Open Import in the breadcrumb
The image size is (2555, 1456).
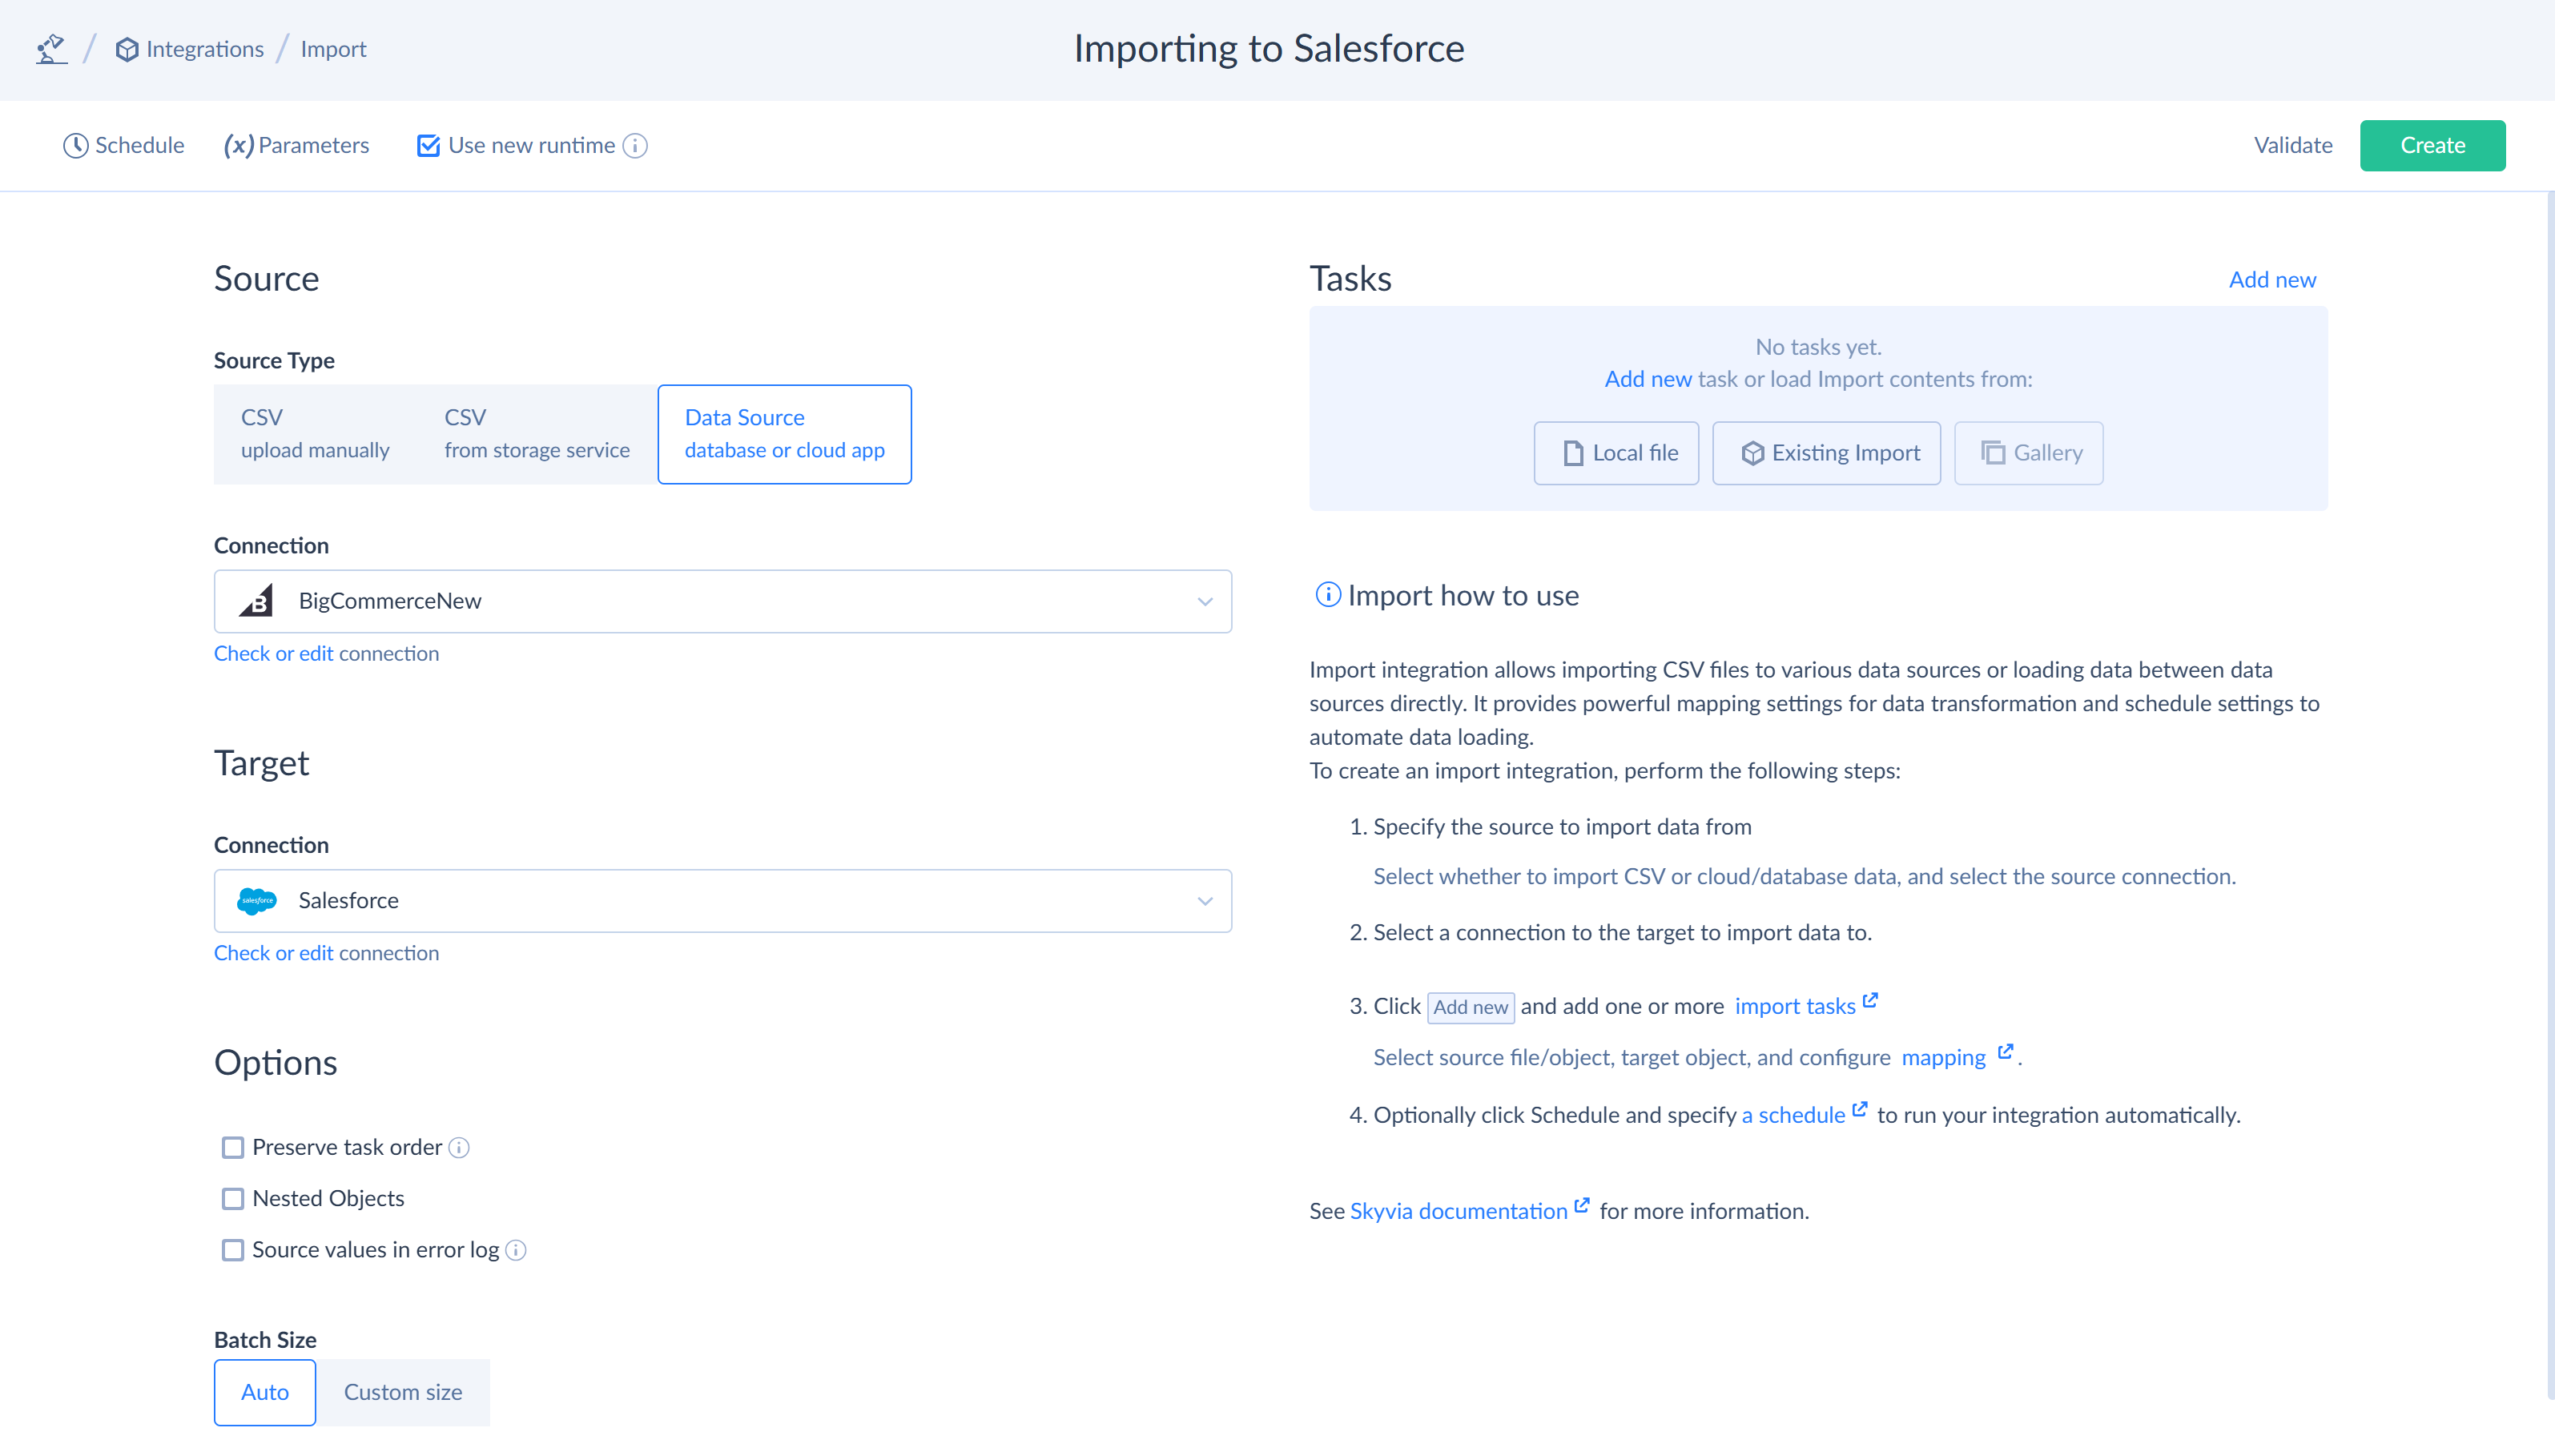[333, 49]
